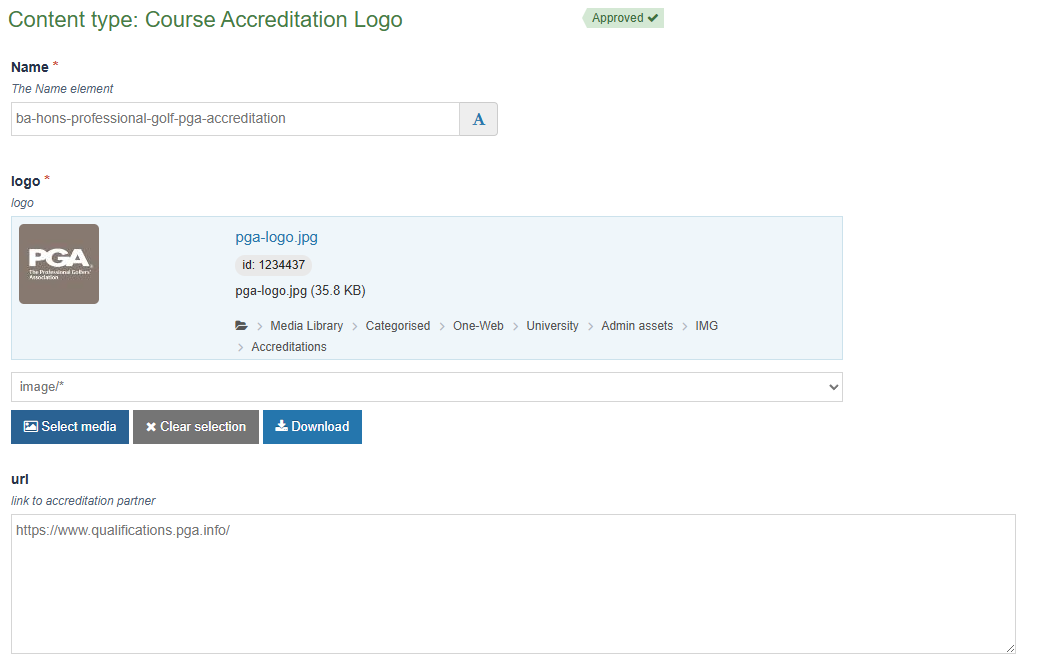Click 'The Name element' description text
This screenshot has height=670, width=1041.
click(x=62, y=88)
